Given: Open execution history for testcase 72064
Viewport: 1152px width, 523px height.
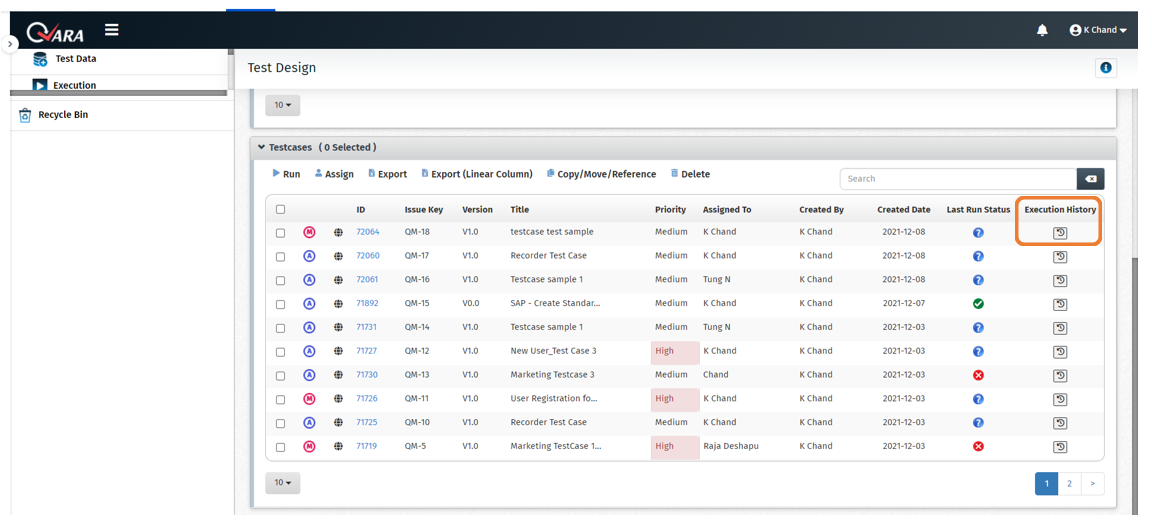Looking at the screenshot, I should pyautogui.click(x=1060, y=233).
